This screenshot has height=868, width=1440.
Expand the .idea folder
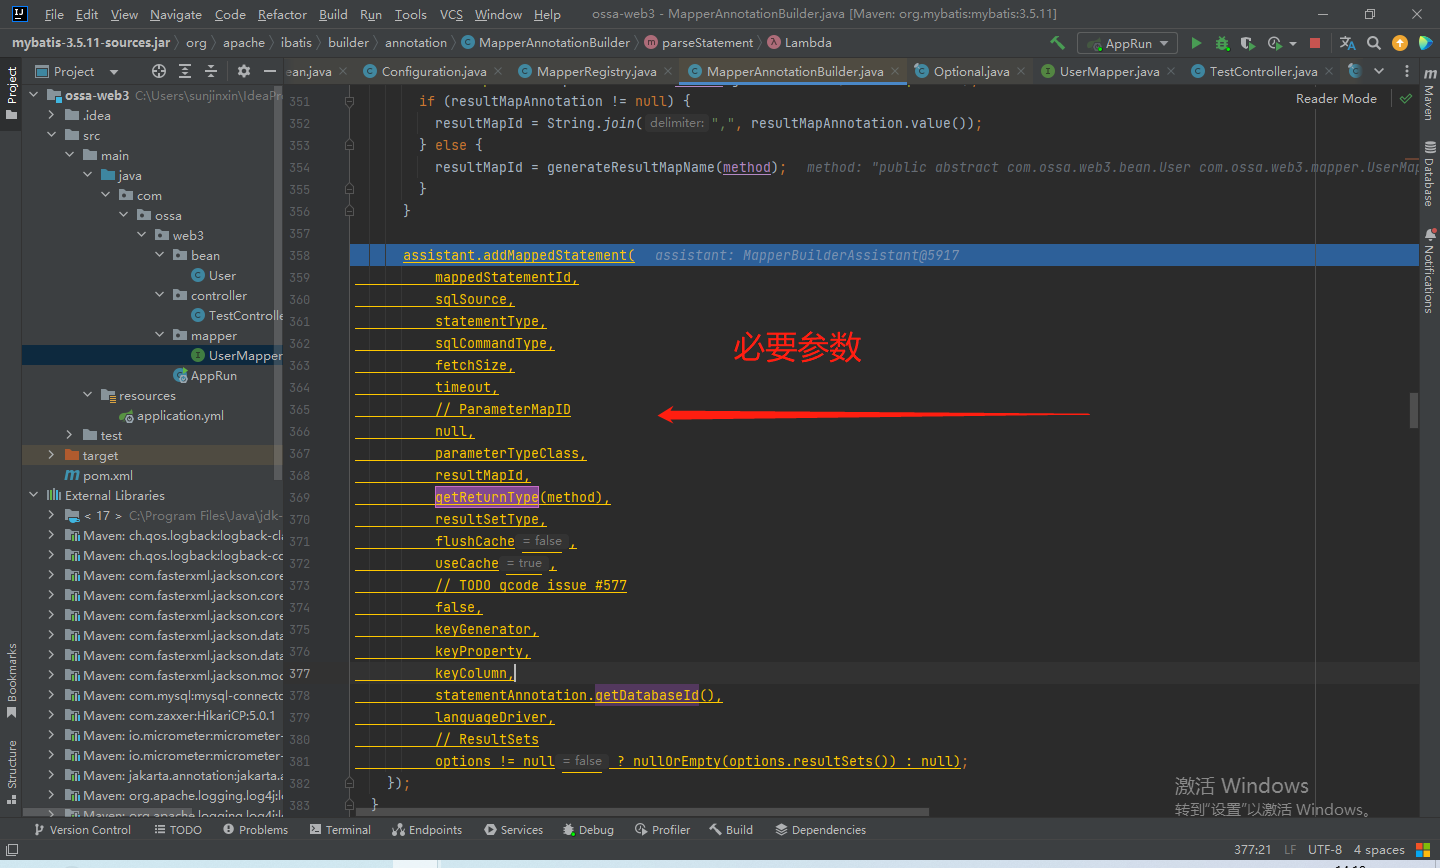pyautogui.click(x=51, y=115)
